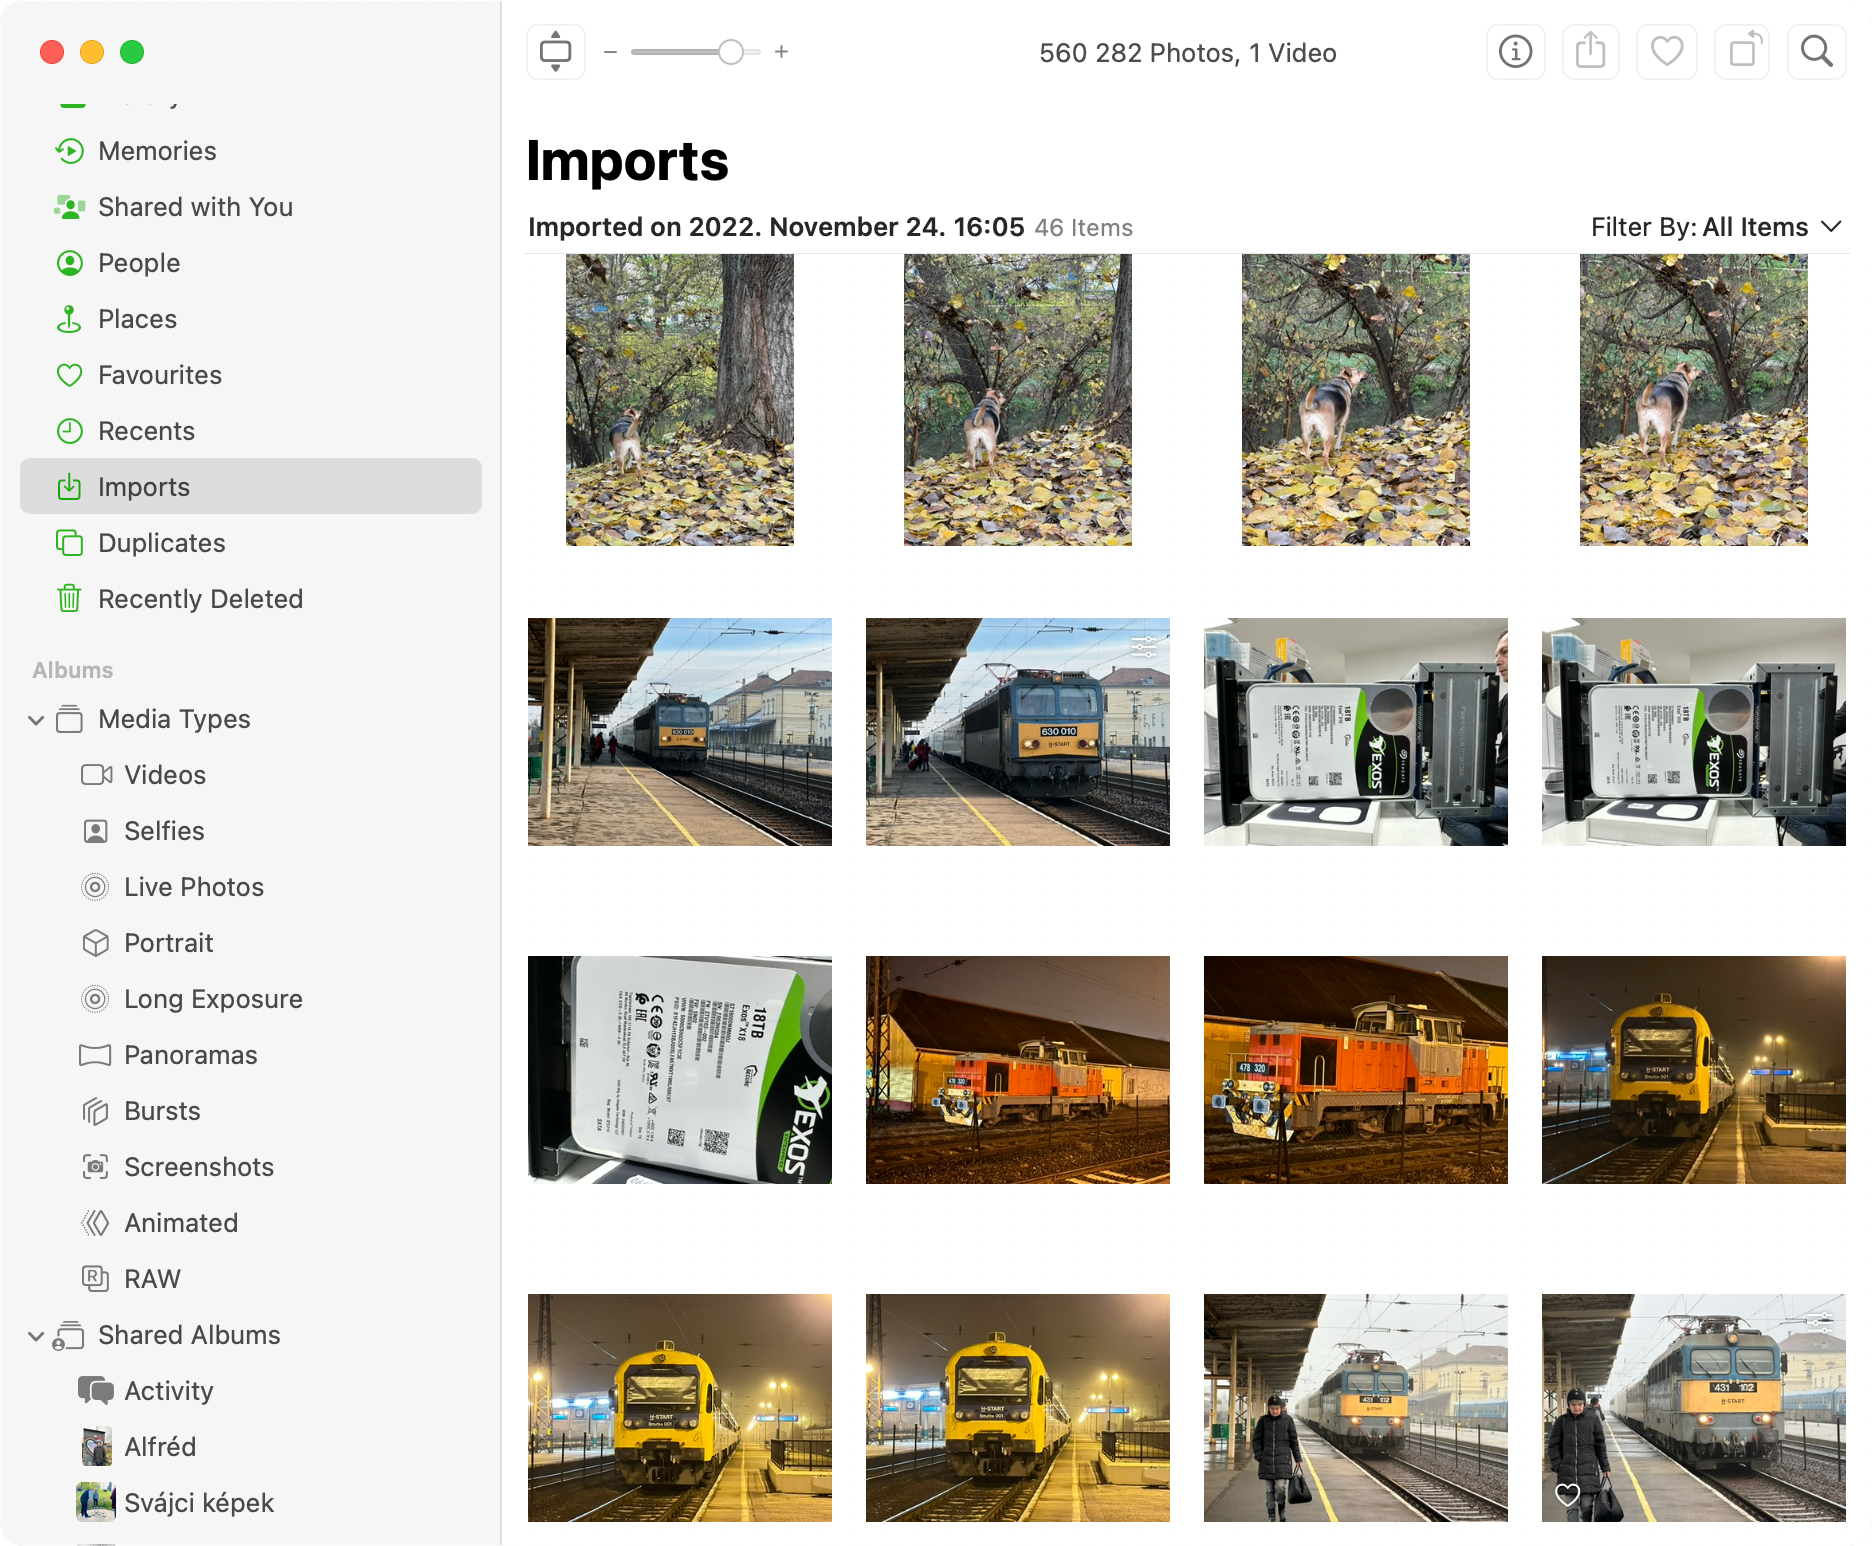The height and width of the screenshot is (1546, 1872).
Task: Collapse the Media Types folder
Action: [36, 720]
